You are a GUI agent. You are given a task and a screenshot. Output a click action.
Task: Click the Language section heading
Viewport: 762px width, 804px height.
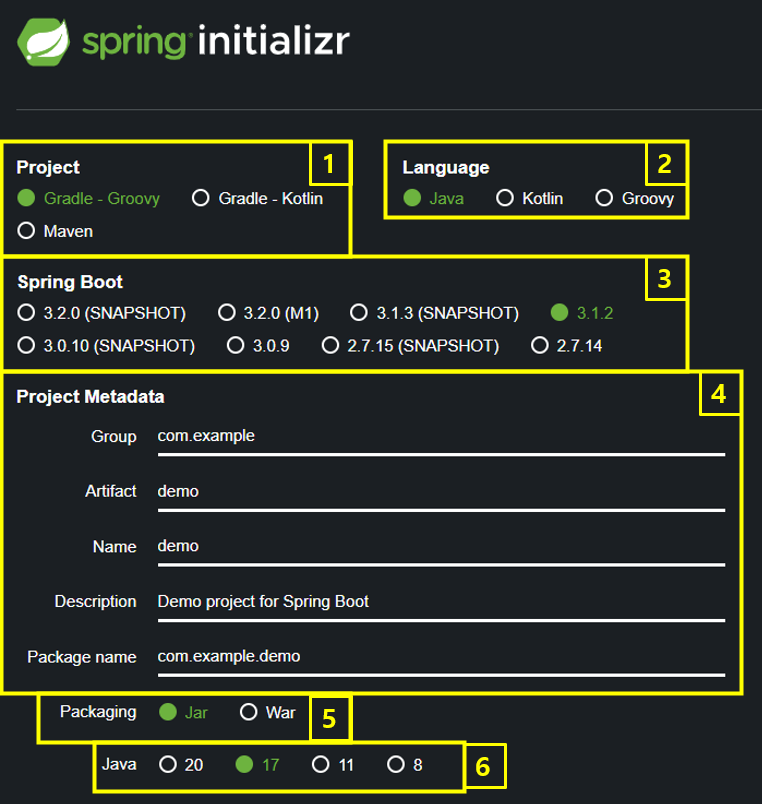click(x=446, y=168)
